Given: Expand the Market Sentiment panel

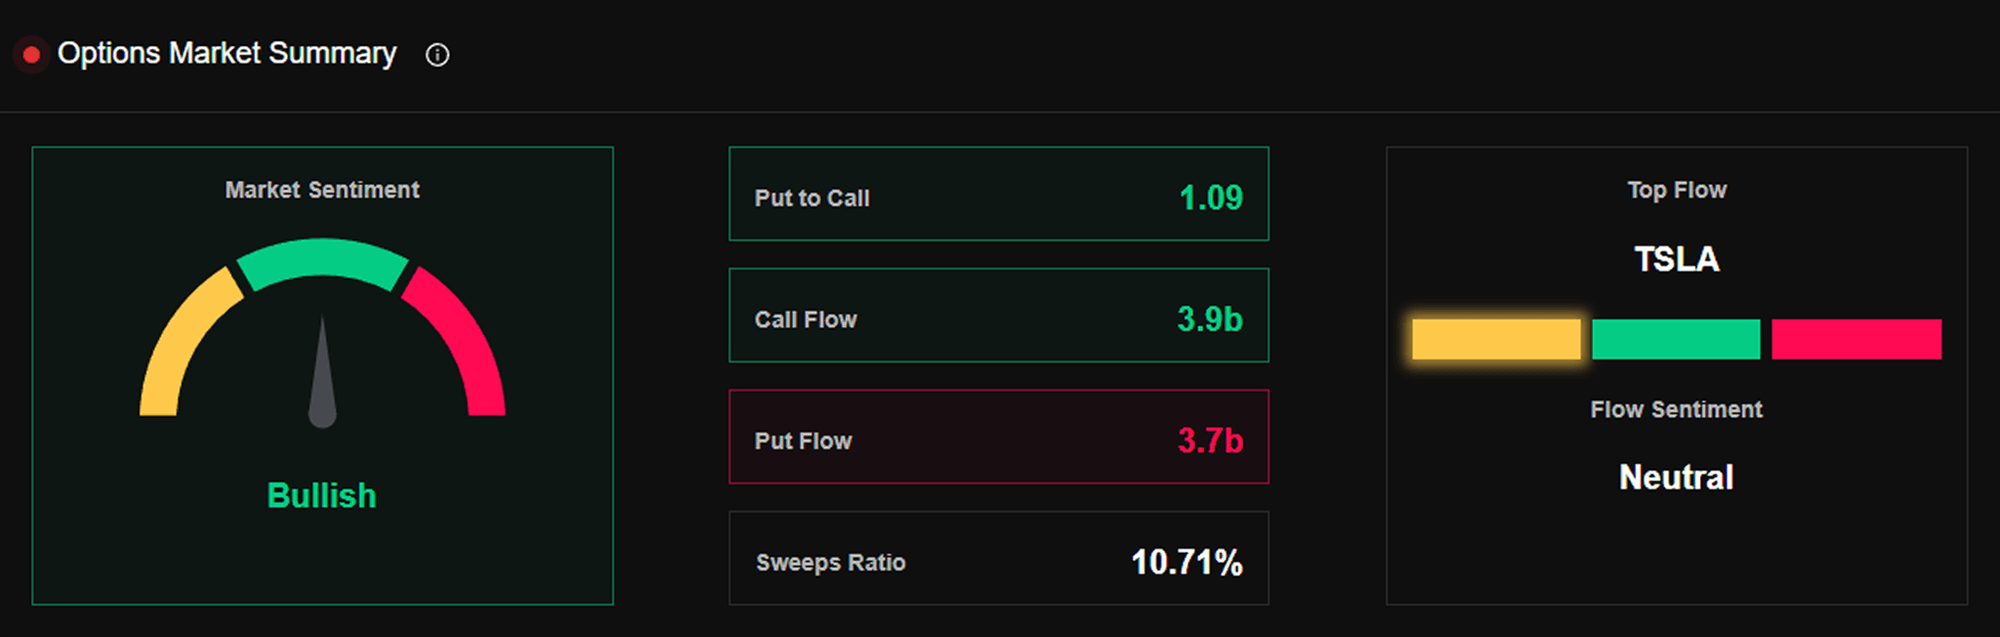Looking at the screenshot, I should (x=322, y=190).
